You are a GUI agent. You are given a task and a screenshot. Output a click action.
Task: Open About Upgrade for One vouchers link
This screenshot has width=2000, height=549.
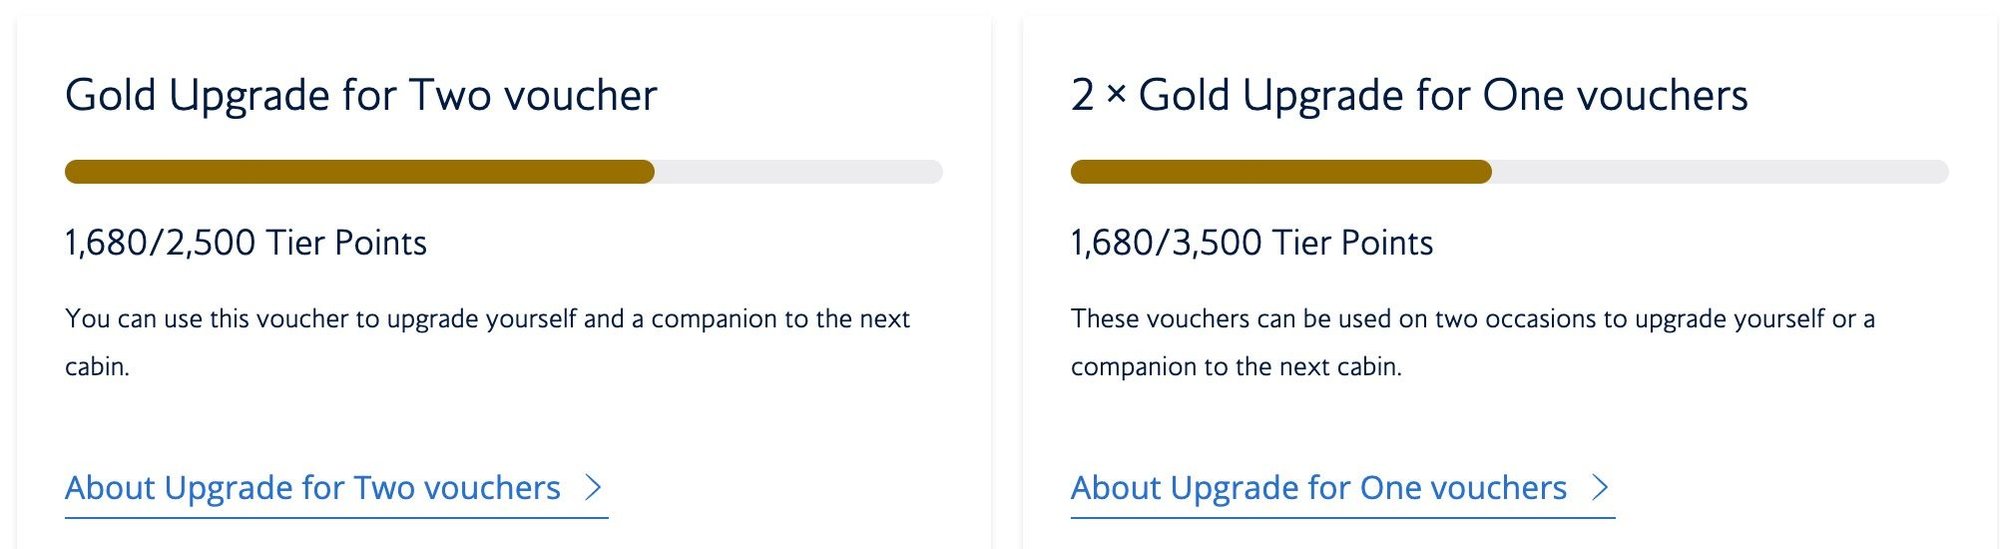click(x=1318, y=488)
